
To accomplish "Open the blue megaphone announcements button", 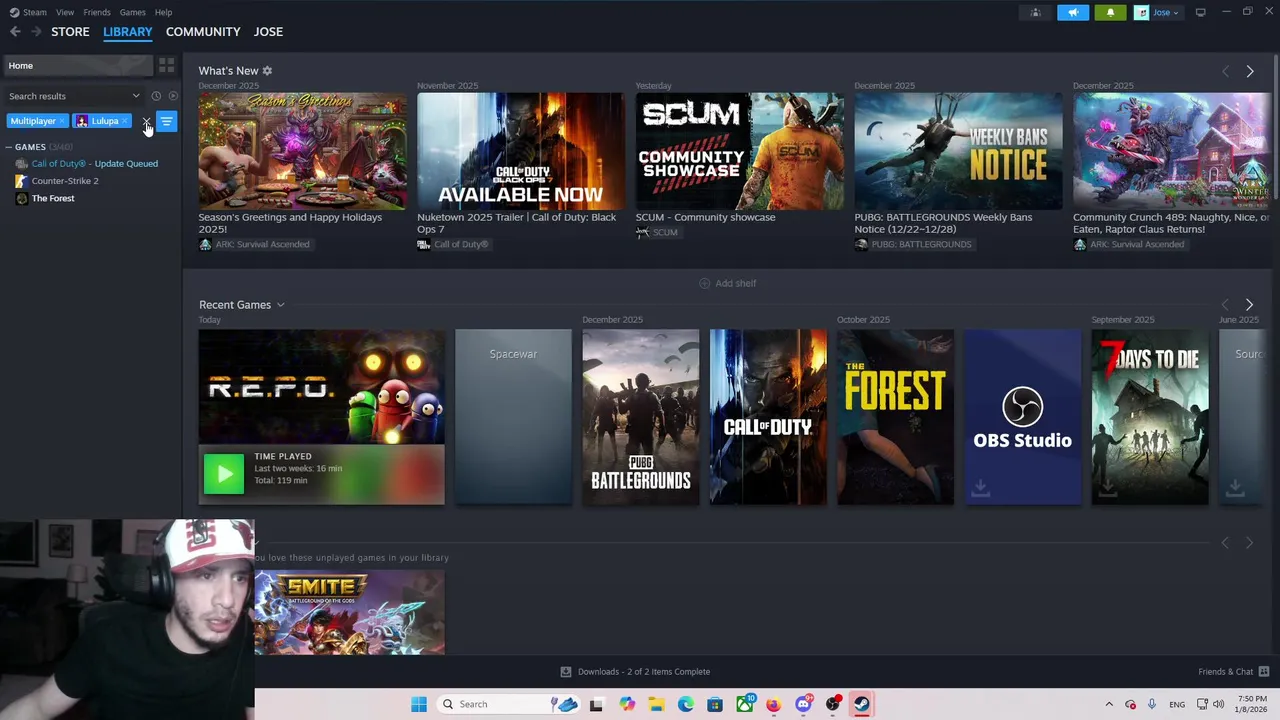I will 1073,12.
